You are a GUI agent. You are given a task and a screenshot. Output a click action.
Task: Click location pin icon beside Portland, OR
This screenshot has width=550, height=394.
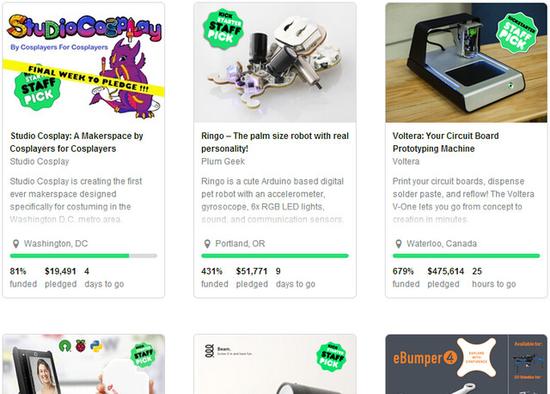click(x=207, y=243)
